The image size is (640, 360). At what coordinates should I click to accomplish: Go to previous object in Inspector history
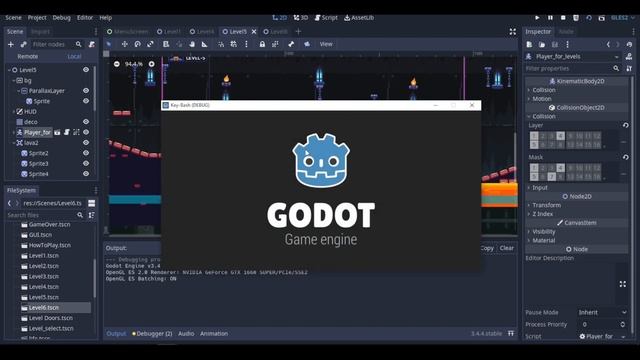pos(608,44)
